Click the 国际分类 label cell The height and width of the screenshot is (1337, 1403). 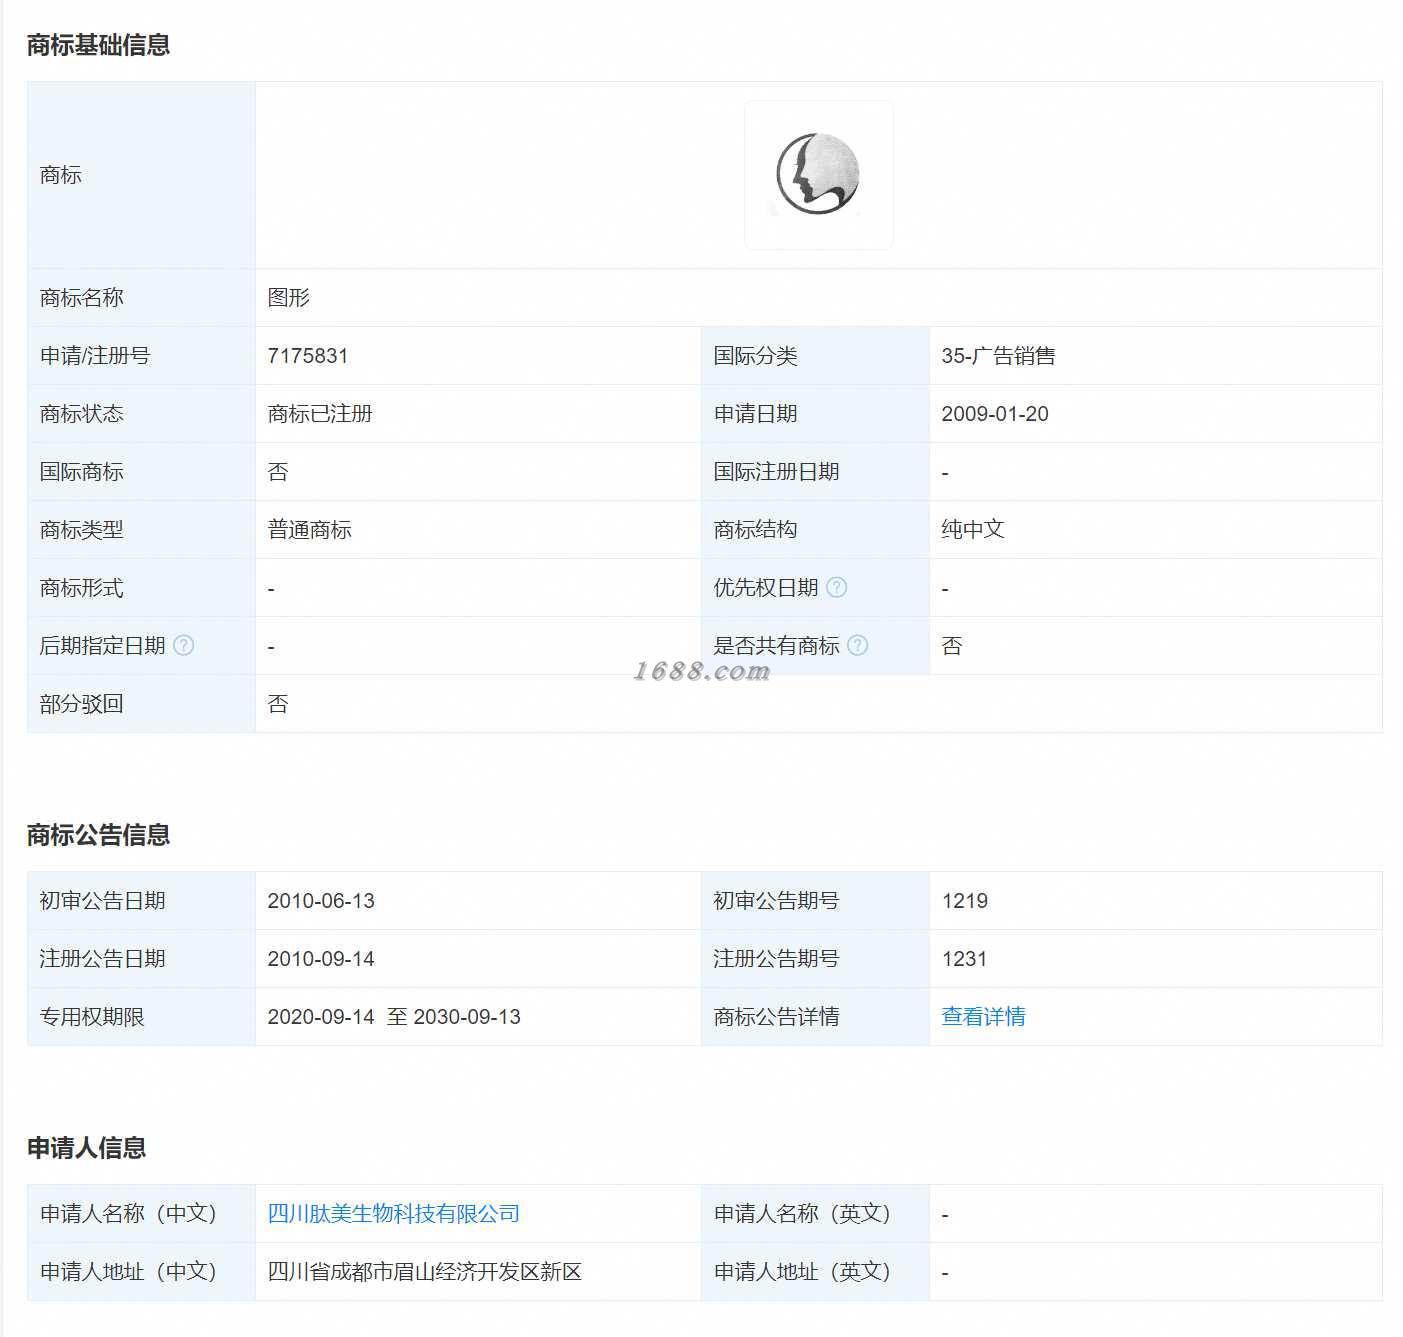pyautogui.click(x=815, y=356)
